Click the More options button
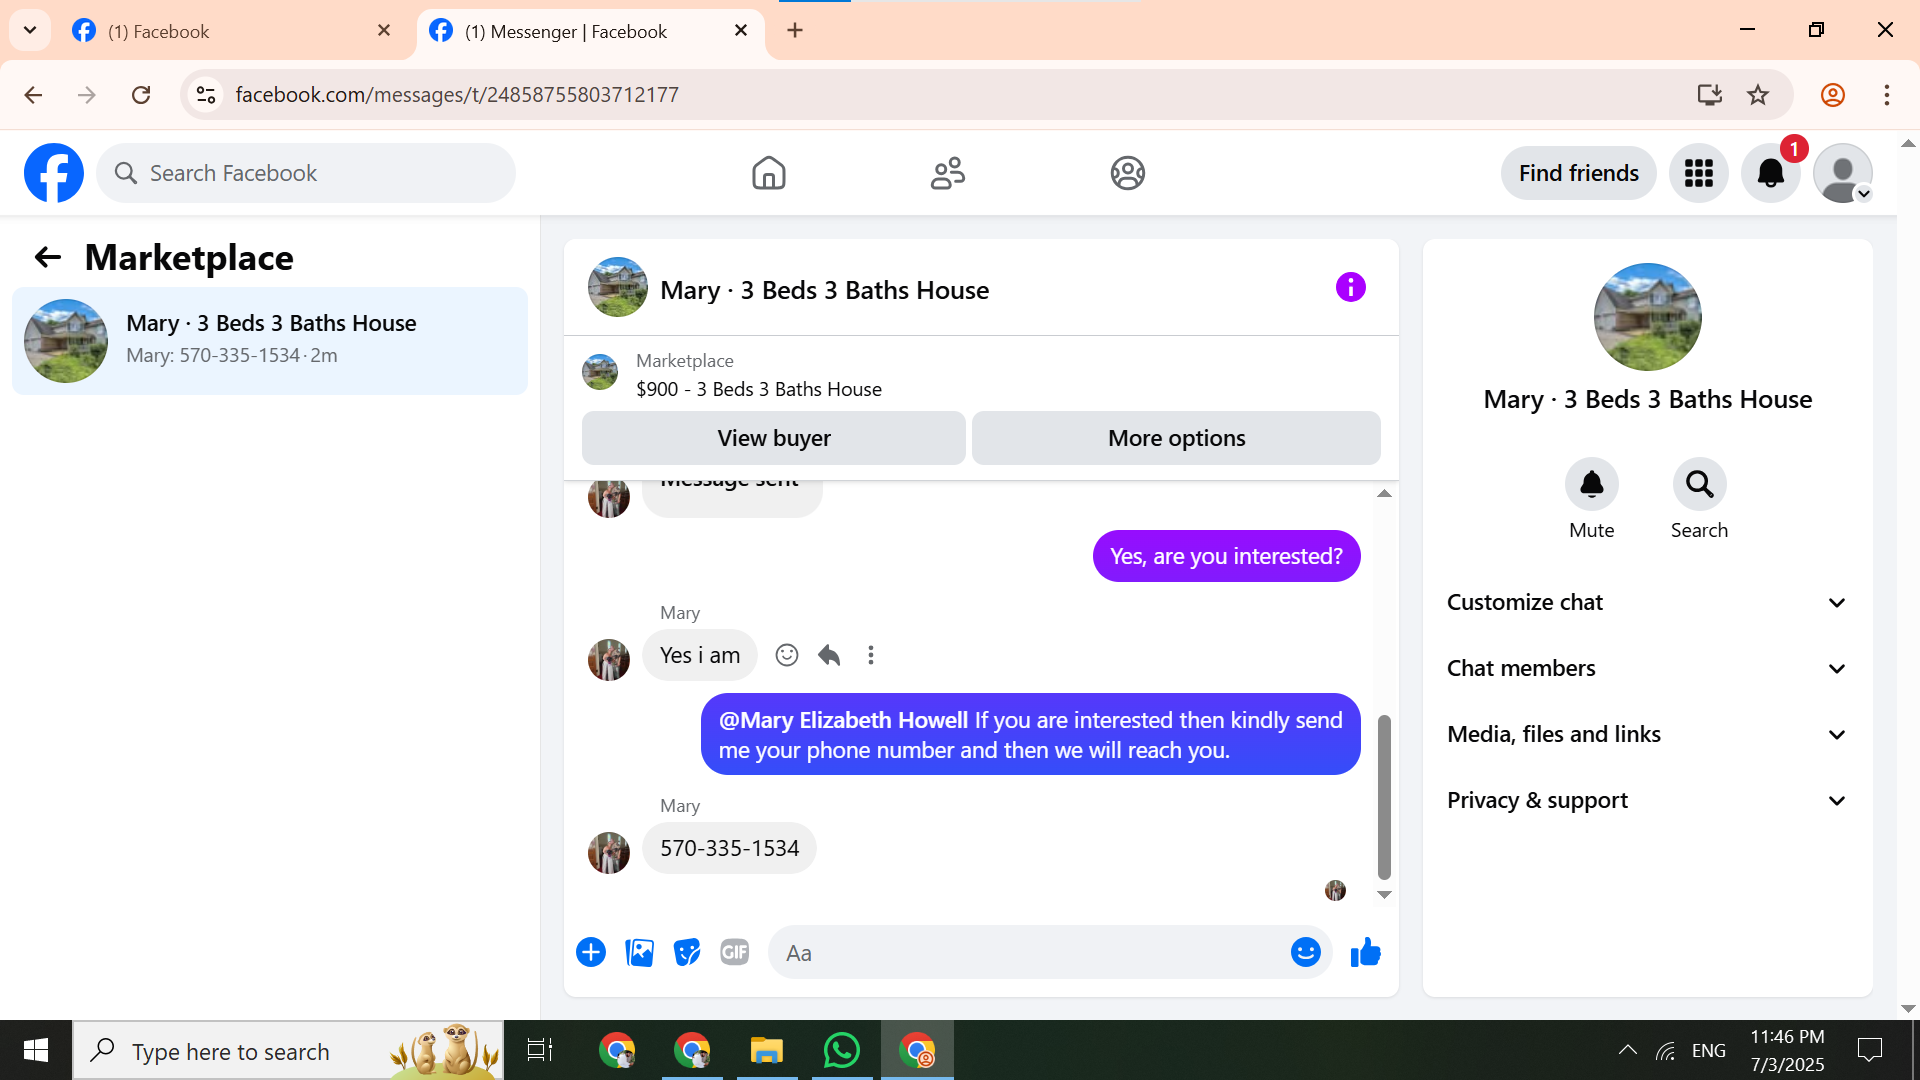The image size is (1920, 1080). pyautogui.click(x=1176, y=438)
